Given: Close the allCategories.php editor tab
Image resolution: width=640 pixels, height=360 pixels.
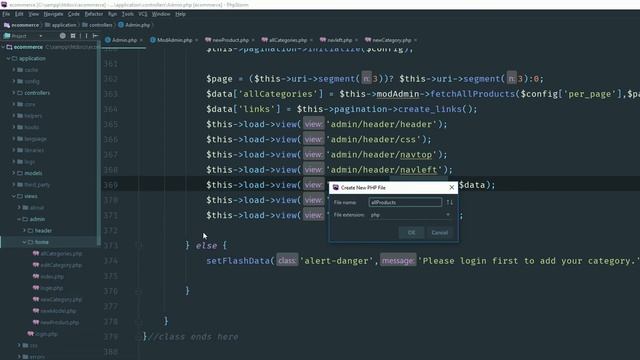Looking at the screenshot, I should (311, 40).
